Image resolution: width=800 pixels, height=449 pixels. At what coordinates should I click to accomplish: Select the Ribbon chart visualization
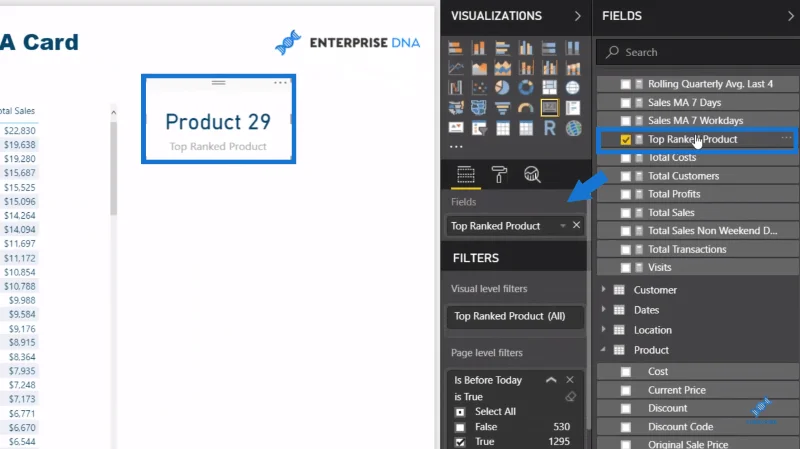pyautogui.click(x=572, y=68)
